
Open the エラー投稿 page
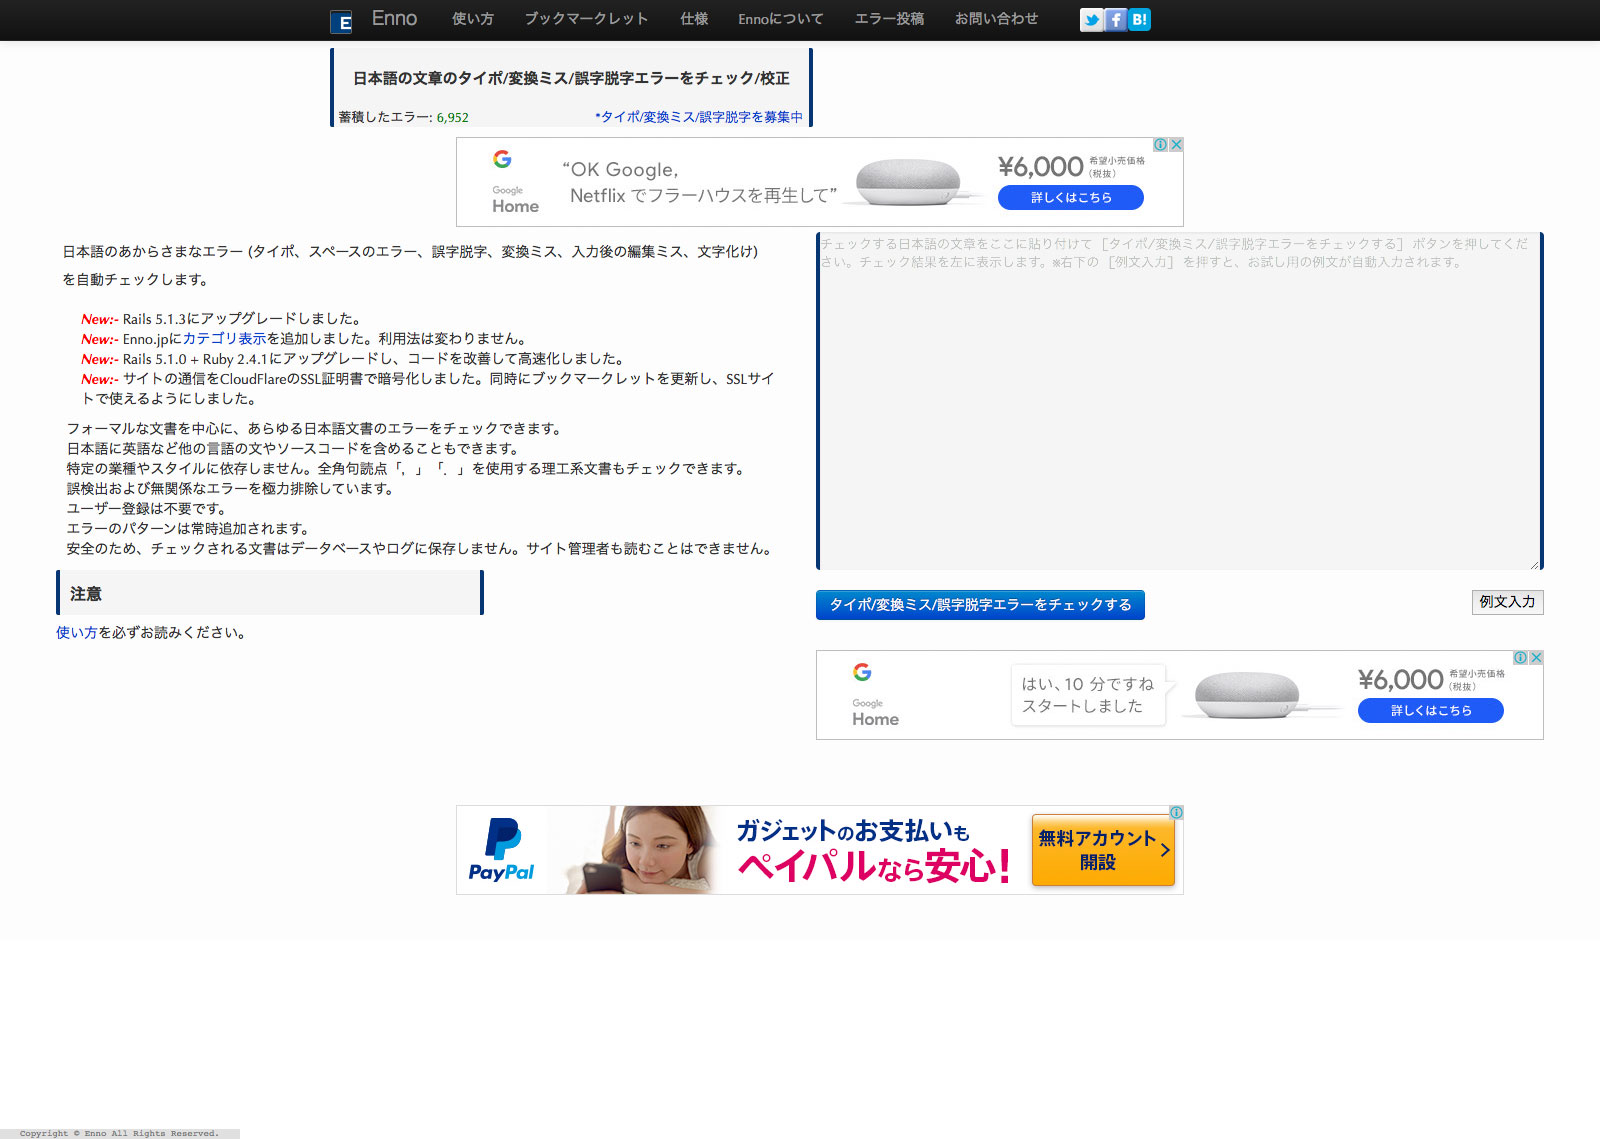click(x=888, y=19)
